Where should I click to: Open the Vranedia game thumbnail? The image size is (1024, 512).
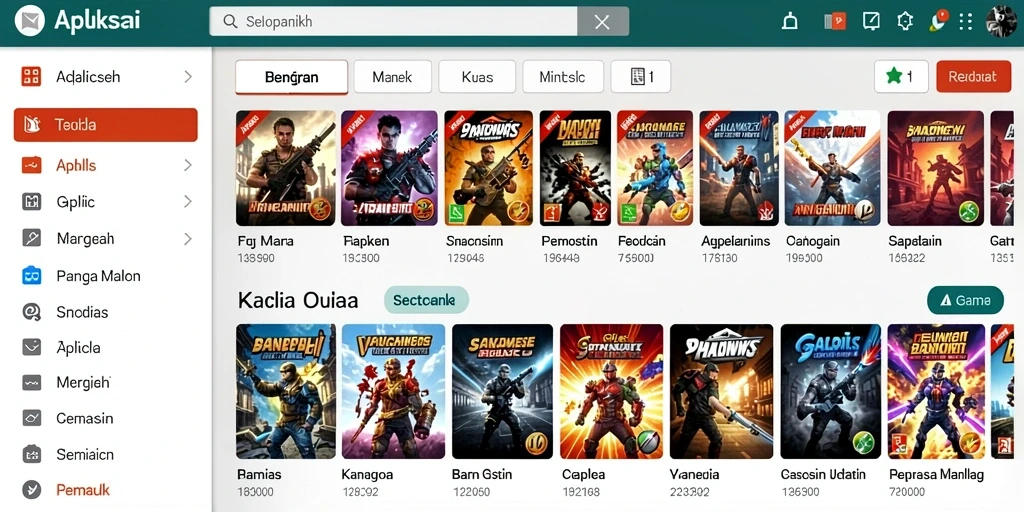(722, 391)
